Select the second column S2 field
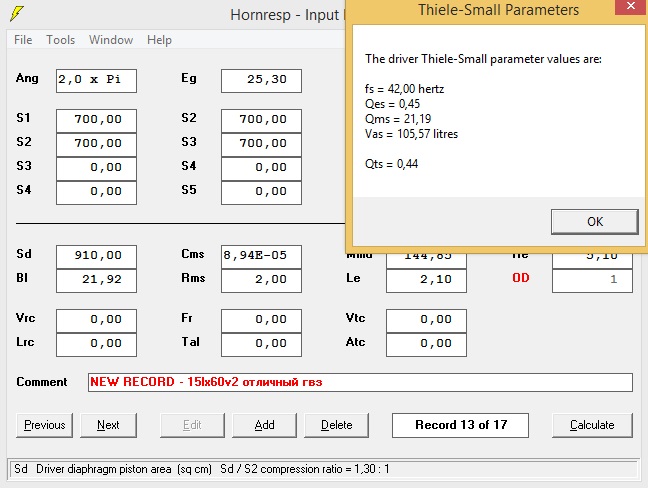Viewport: 648px width, 488px height. 261,121
